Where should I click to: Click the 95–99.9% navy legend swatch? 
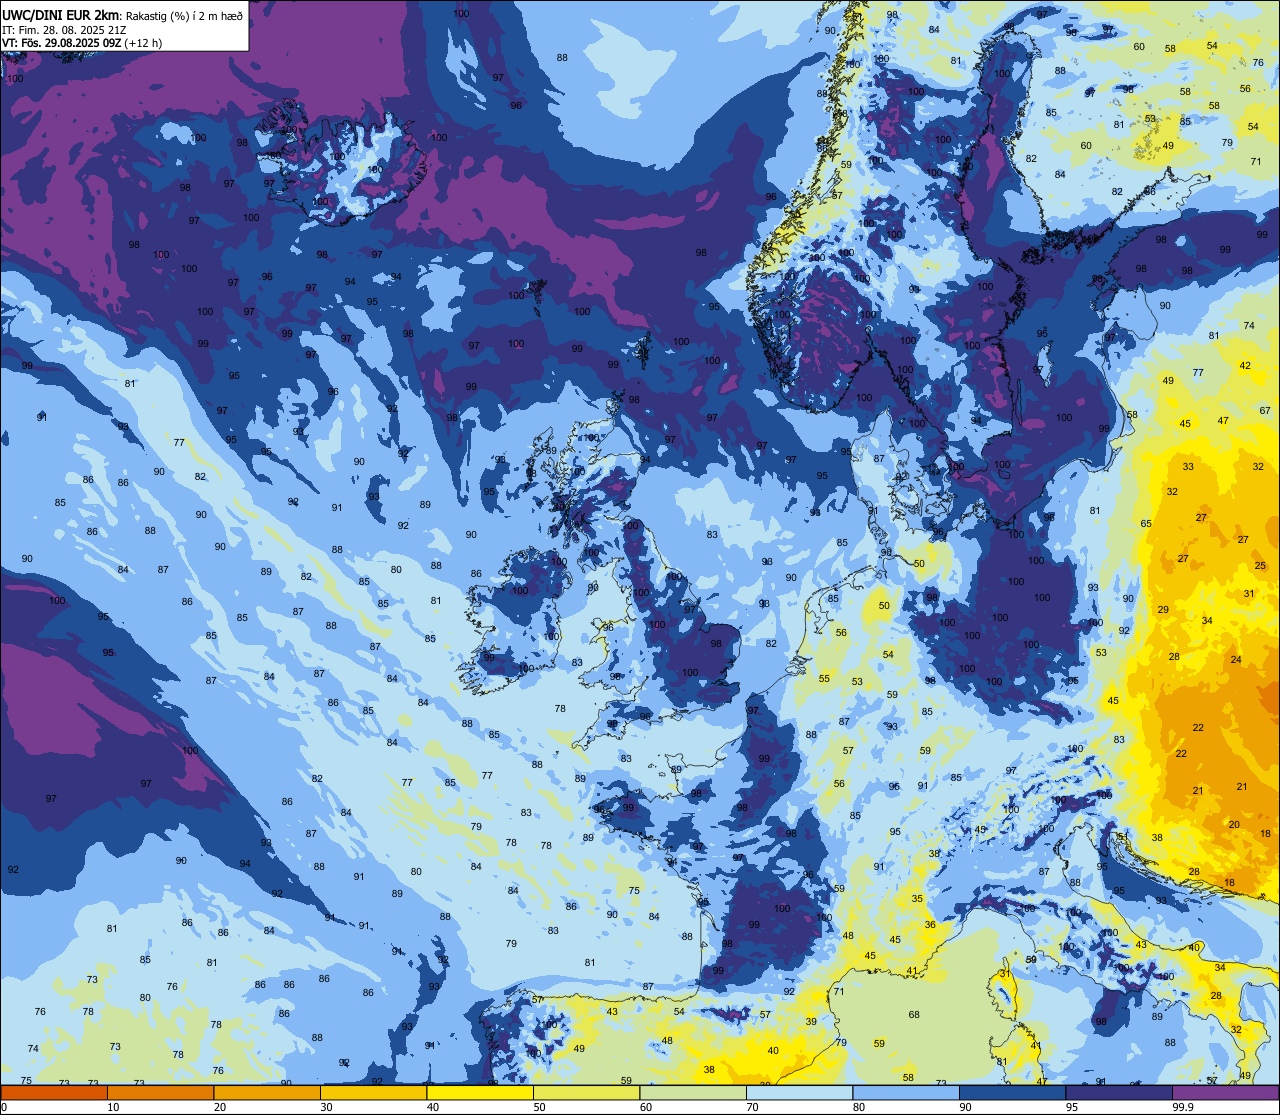click(1119, 1093)
